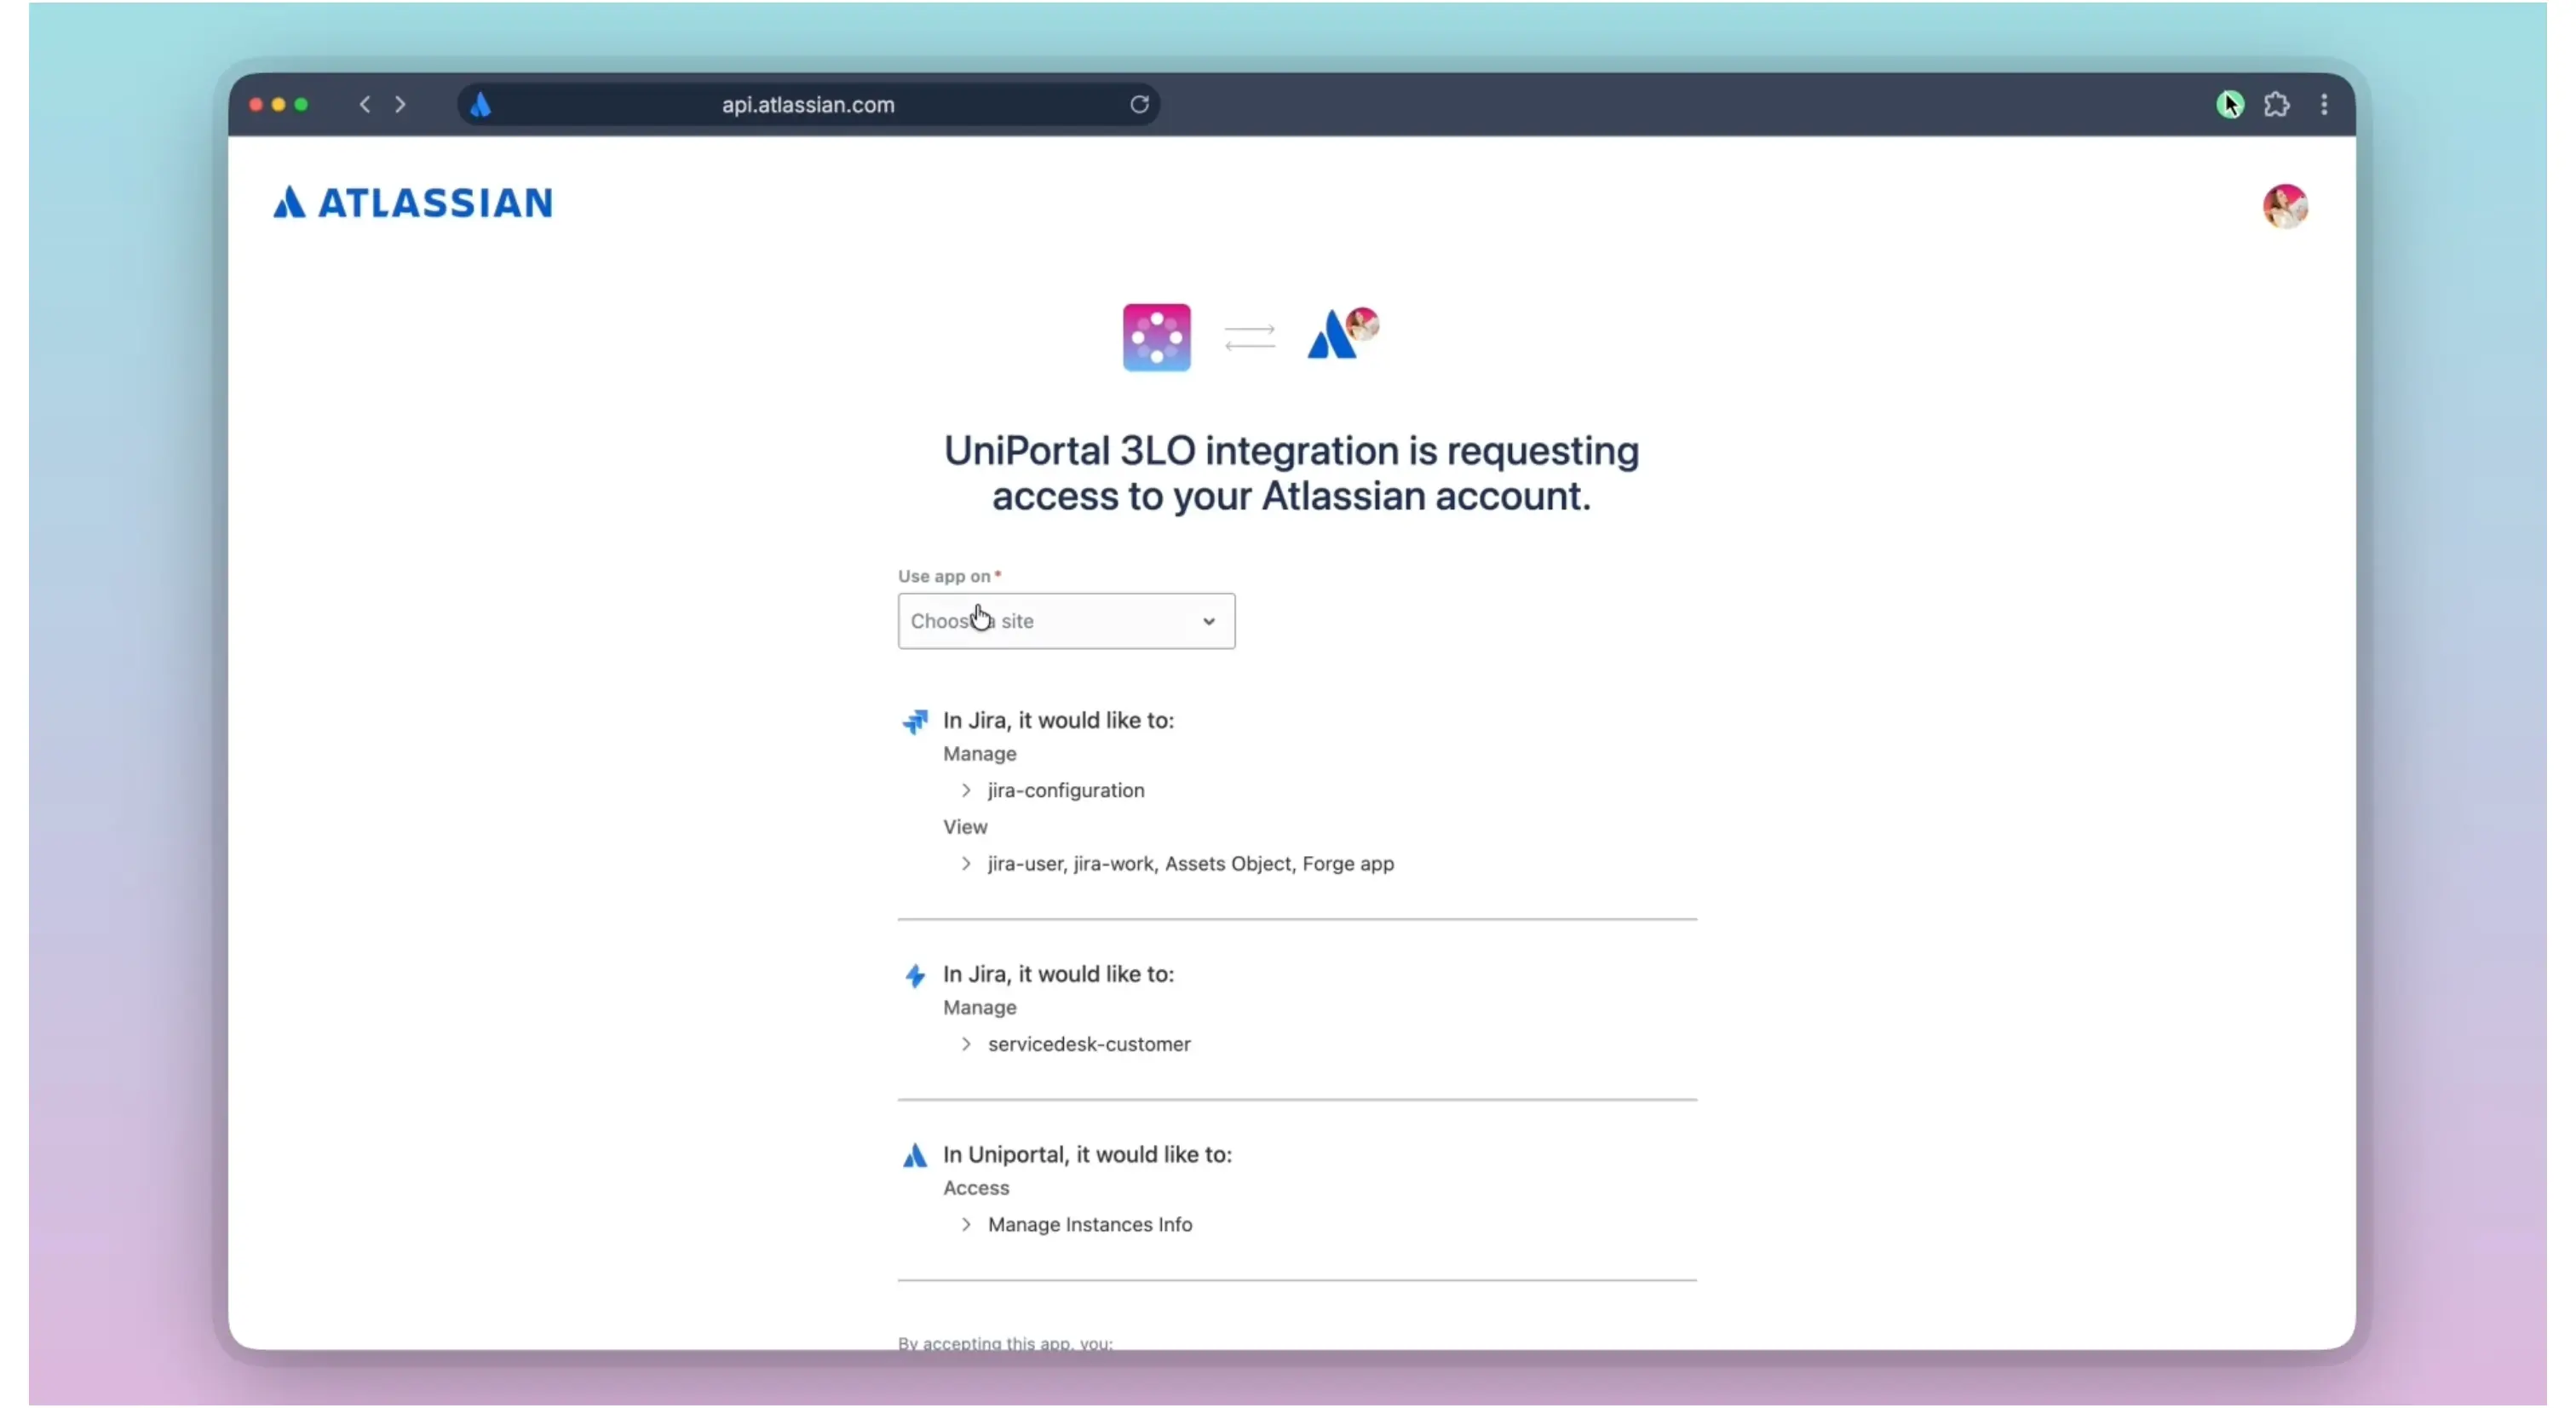This screenshot has height=1408, width=2576.
Task: Click the first 'In Jira, it would like to:' heading
Action: [1058, 720]
